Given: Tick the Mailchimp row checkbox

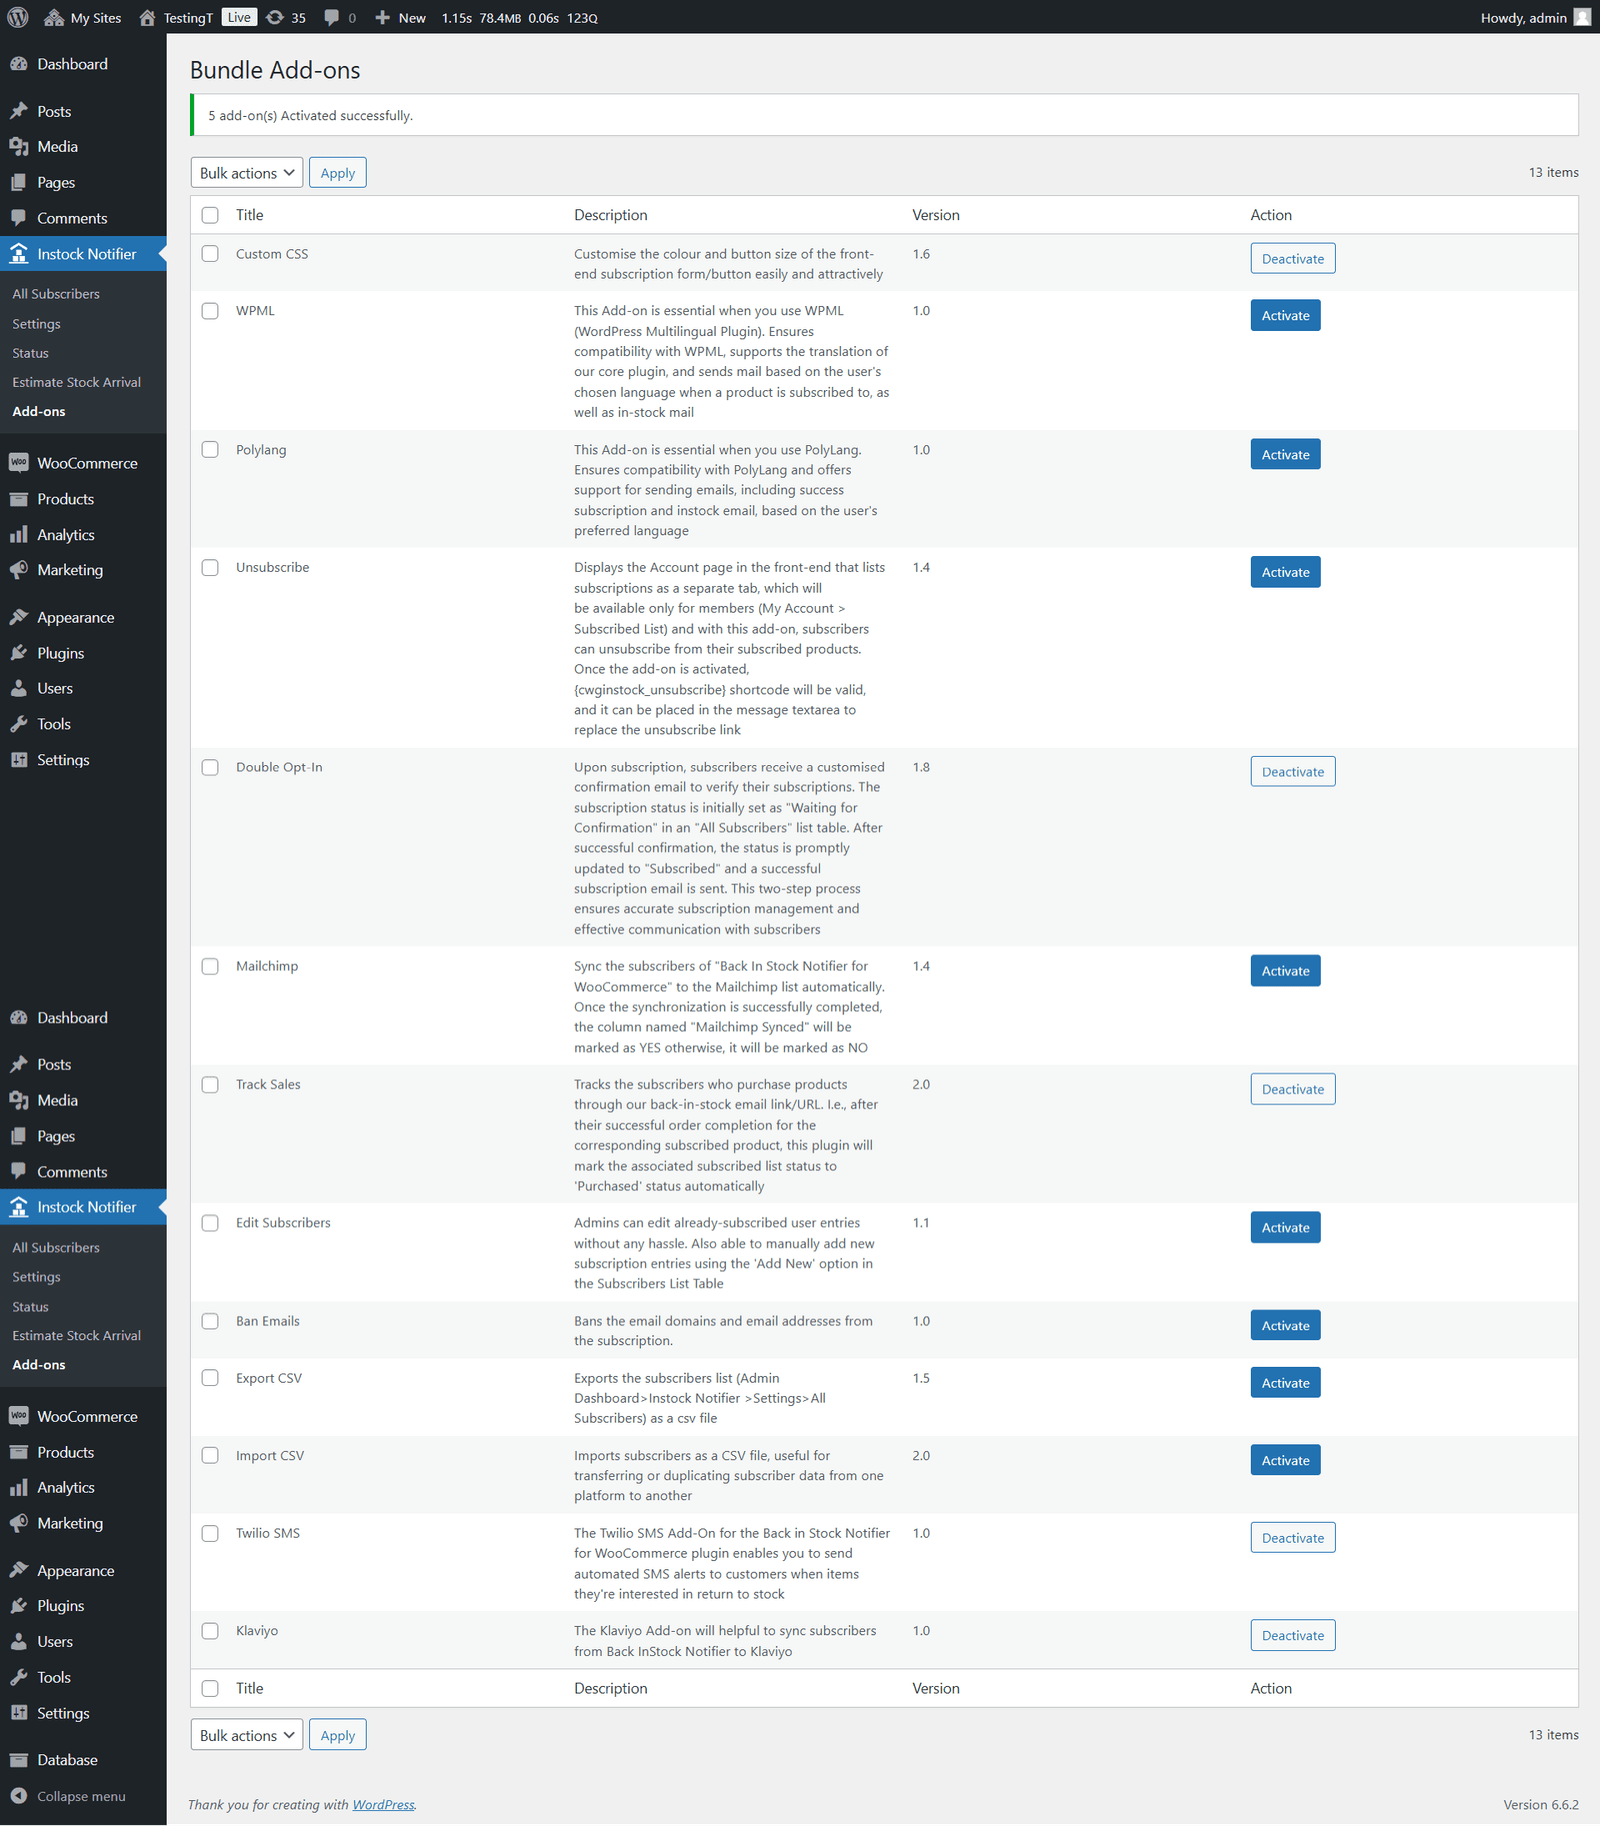Looking at the screenshot, I should (x=210, y=967).
